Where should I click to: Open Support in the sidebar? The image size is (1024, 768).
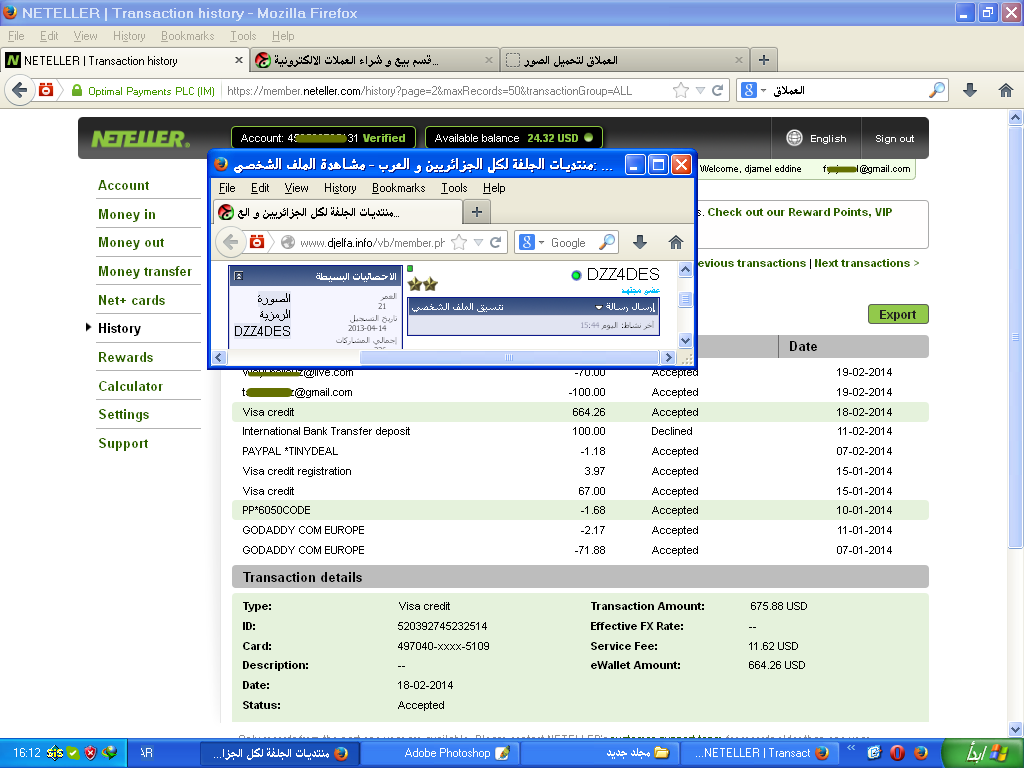pyautogui.click(x=123, y=443)
